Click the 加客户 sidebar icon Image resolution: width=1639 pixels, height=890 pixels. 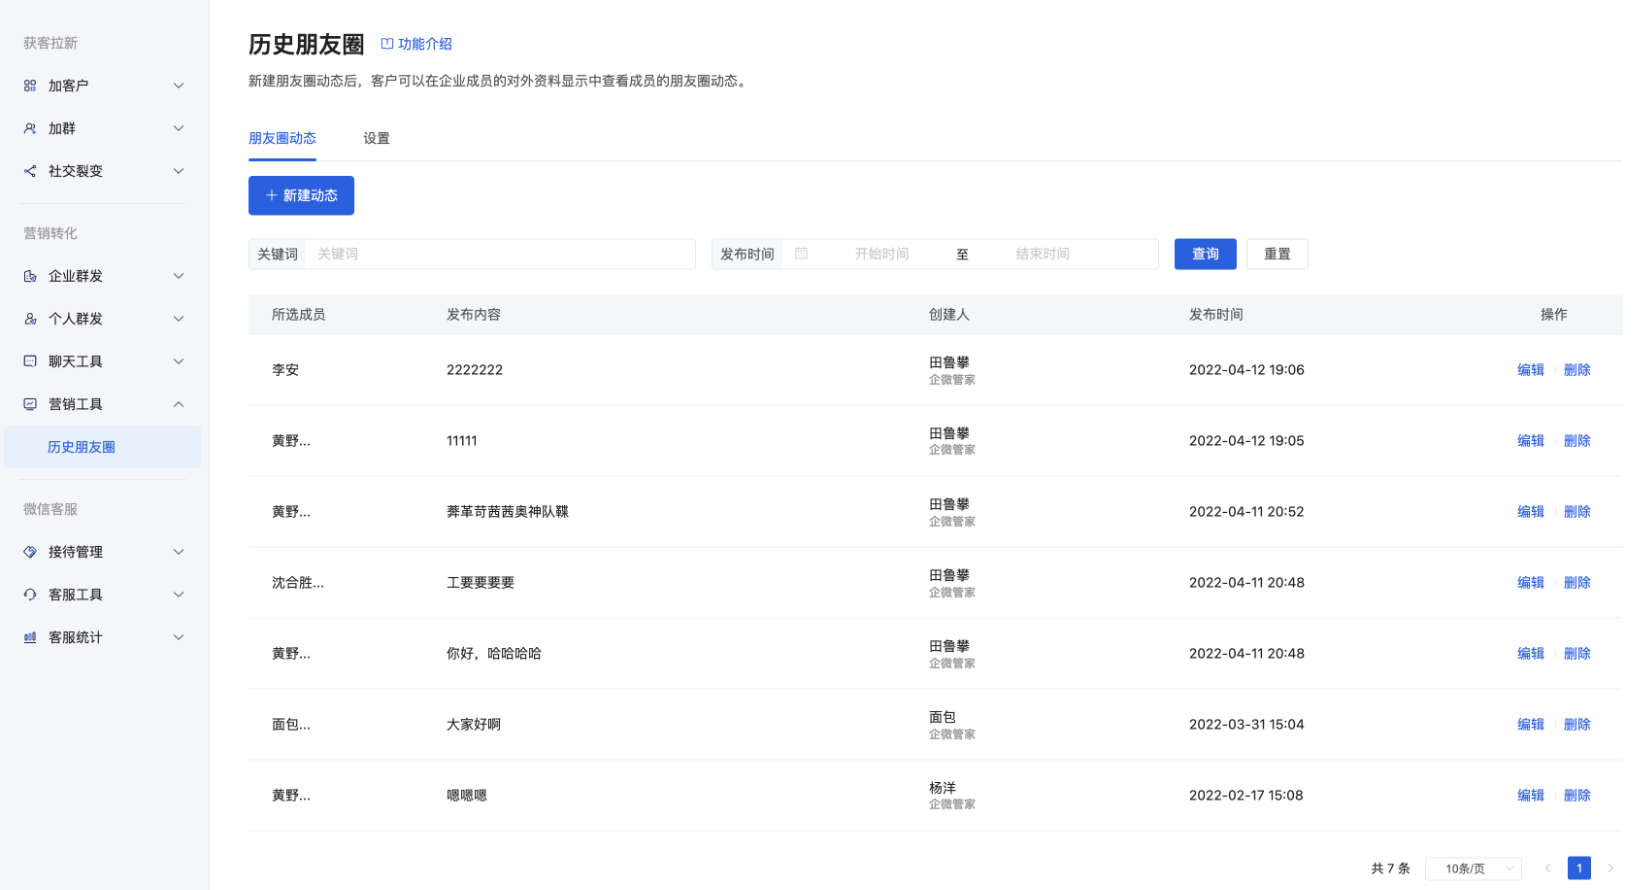(x=30, y=86)
